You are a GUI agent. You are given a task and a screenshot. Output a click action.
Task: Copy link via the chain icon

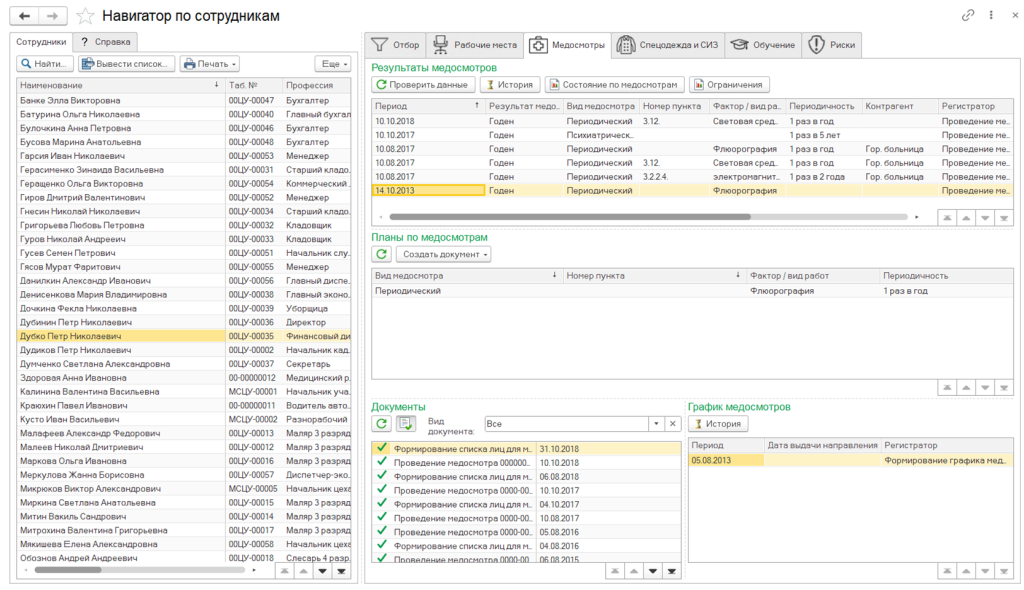[968, 14]
